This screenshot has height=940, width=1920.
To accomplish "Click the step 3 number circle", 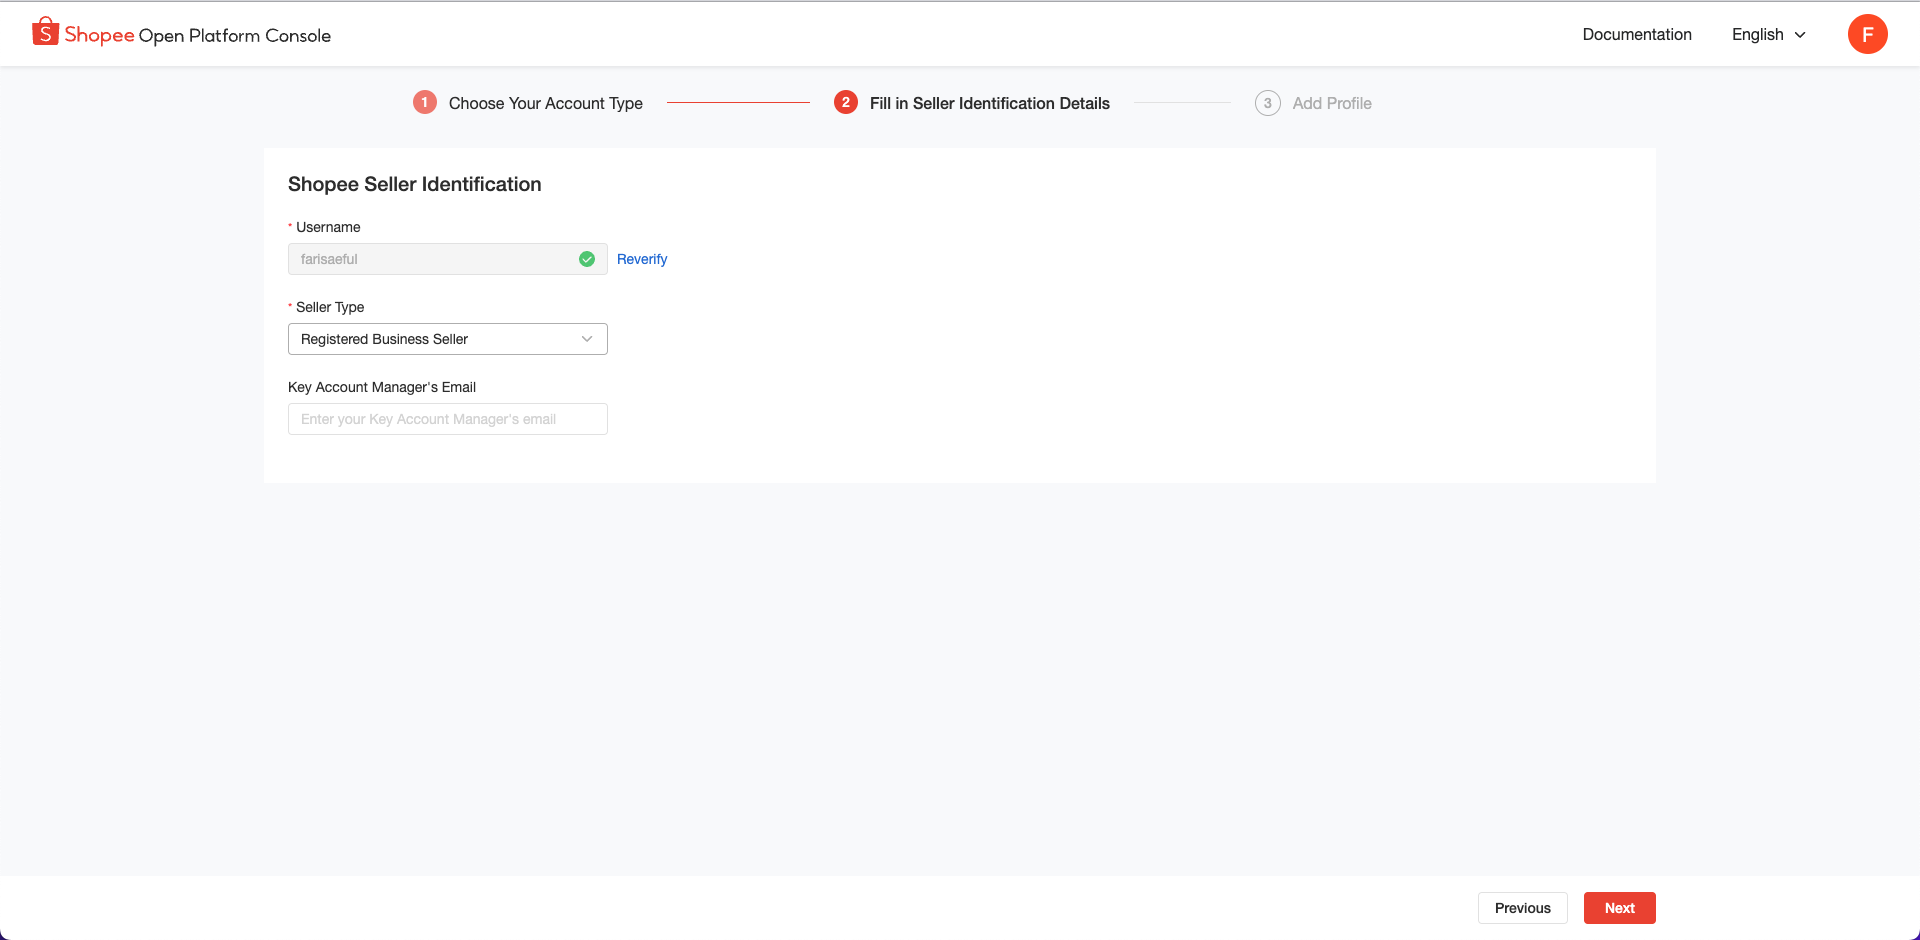I will click(x=1267, y=103).
